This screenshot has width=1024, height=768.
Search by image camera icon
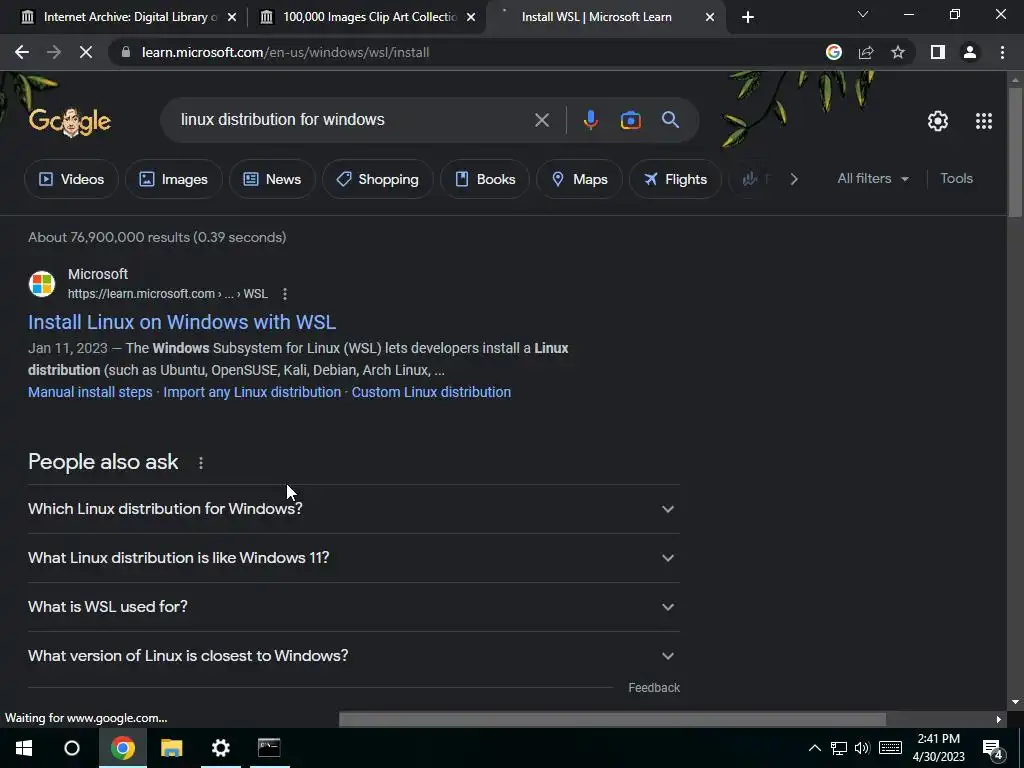click(x=630, y=120)
